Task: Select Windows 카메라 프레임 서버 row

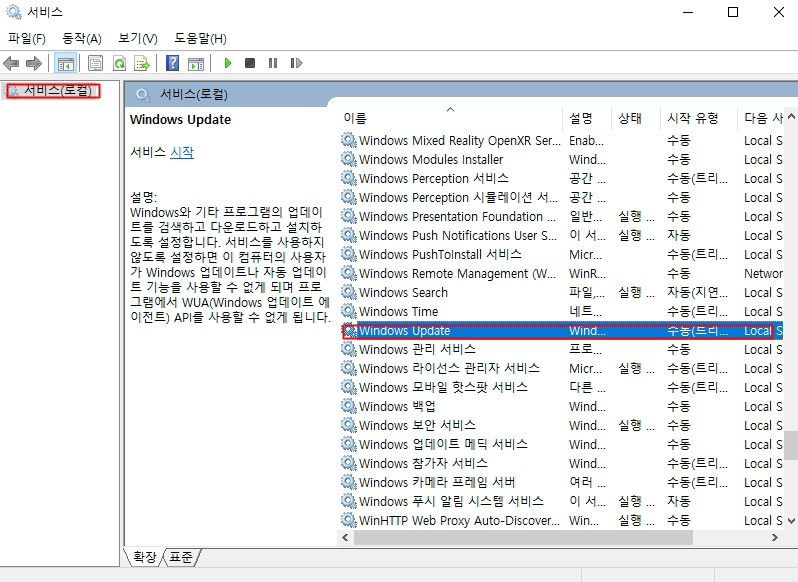Action: click(x=560, y=482)
